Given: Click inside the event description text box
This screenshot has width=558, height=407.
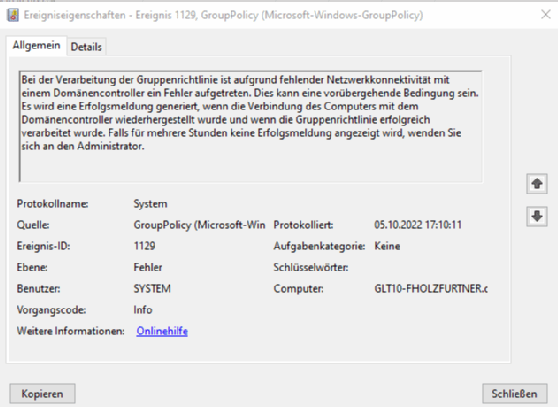Looking at the screenshot, I should pyautogui.click(x=251, y=127).
